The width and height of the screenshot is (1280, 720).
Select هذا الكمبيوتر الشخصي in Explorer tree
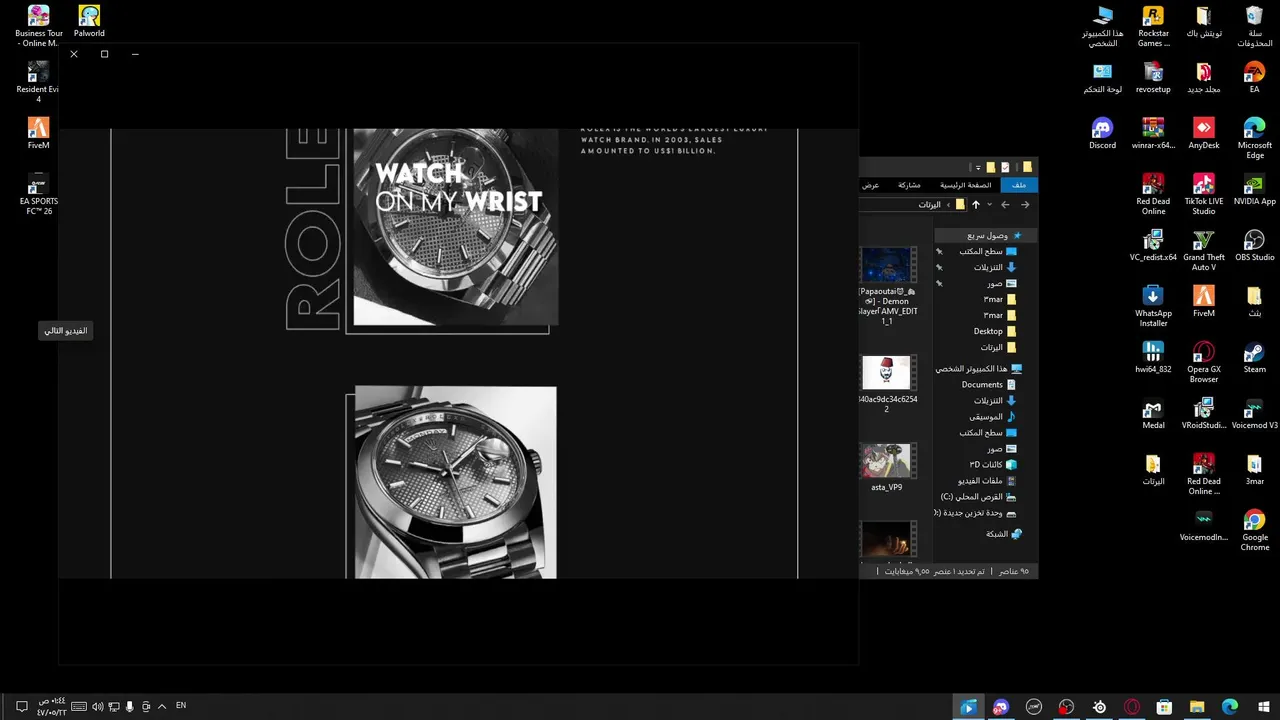(979, 368)
